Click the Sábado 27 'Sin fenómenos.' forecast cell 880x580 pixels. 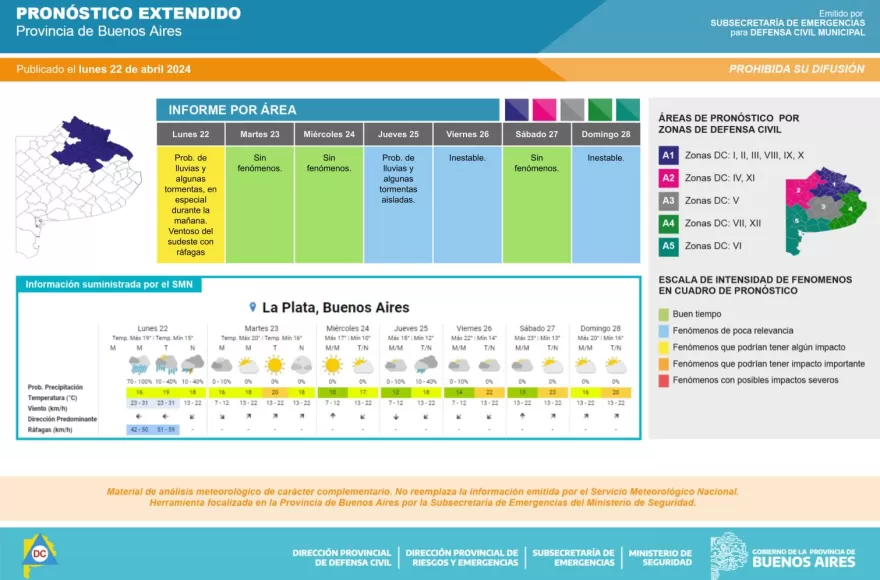click(x=537, y=205)
